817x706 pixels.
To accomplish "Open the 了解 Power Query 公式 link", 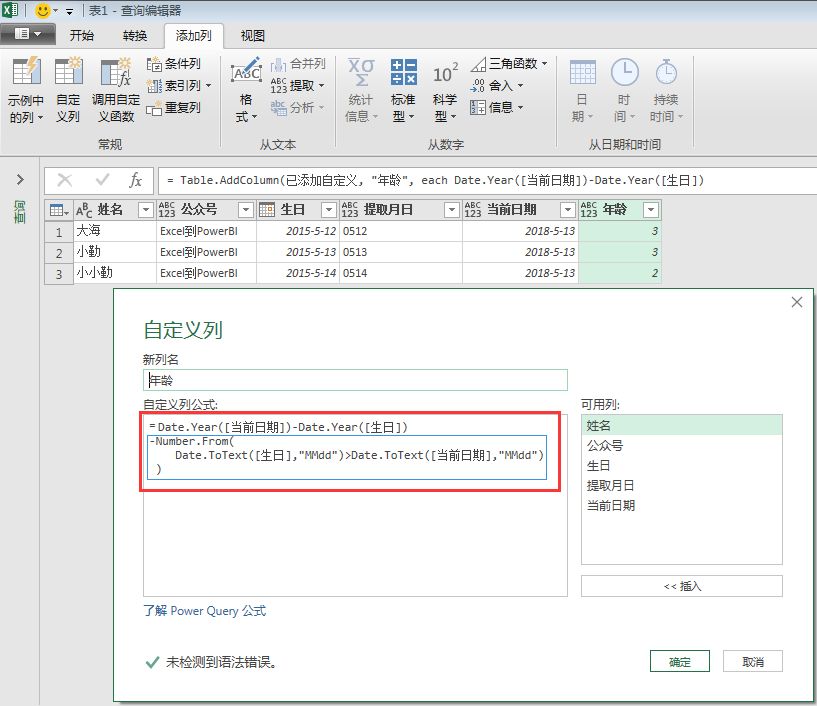I will 205,611.
